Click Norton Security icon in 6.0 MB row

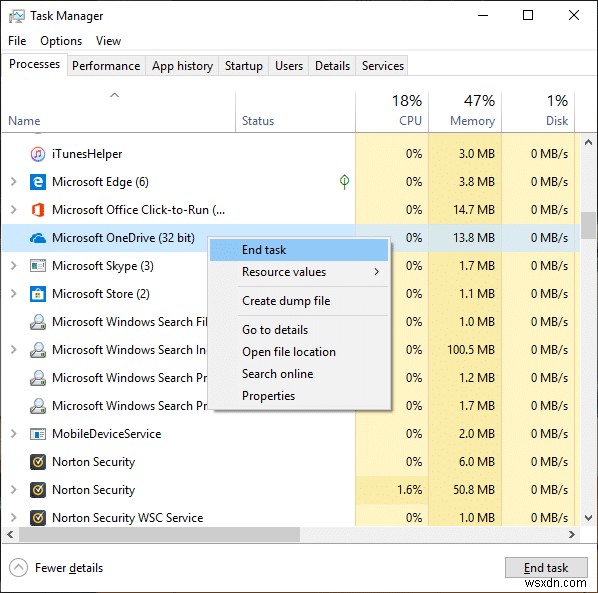tap(38, 462)
